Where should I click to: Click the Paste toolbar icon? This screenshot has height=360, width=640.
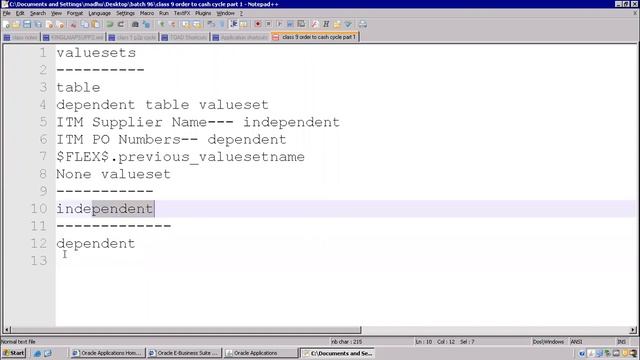coord(96,24)
